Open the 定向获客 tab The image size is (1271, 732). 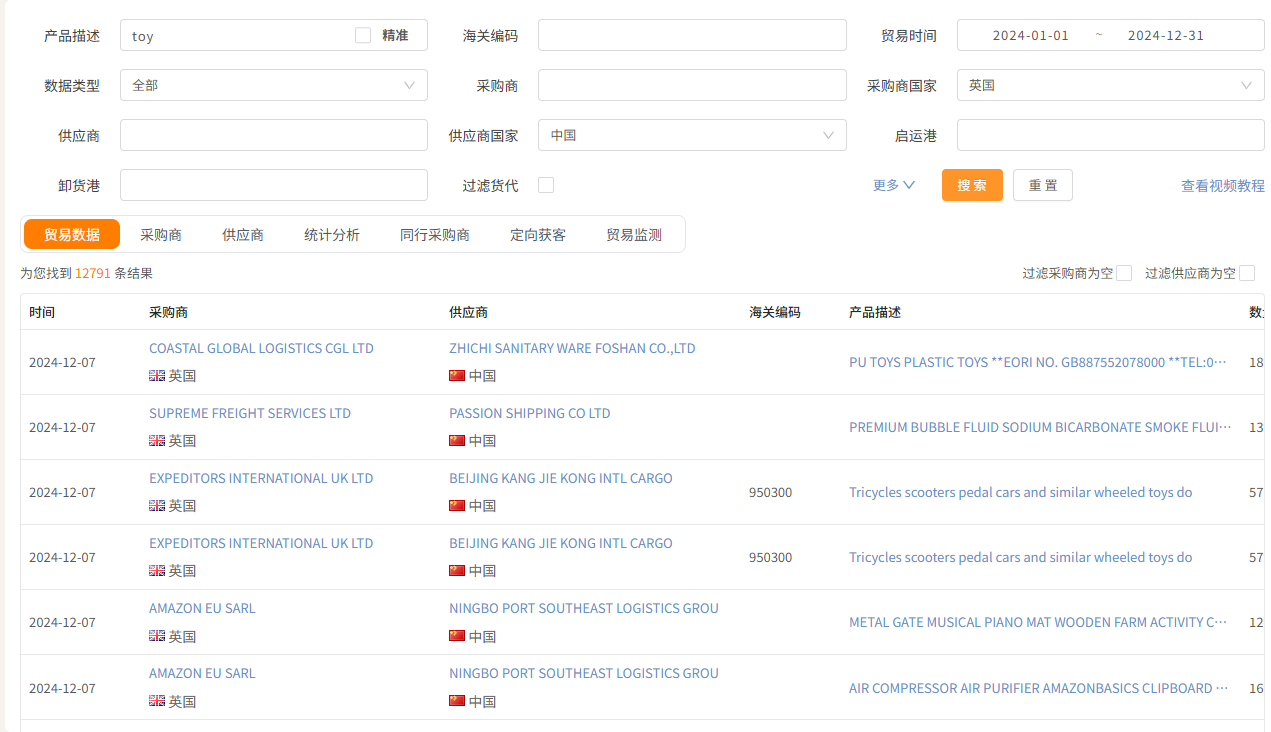538,235
